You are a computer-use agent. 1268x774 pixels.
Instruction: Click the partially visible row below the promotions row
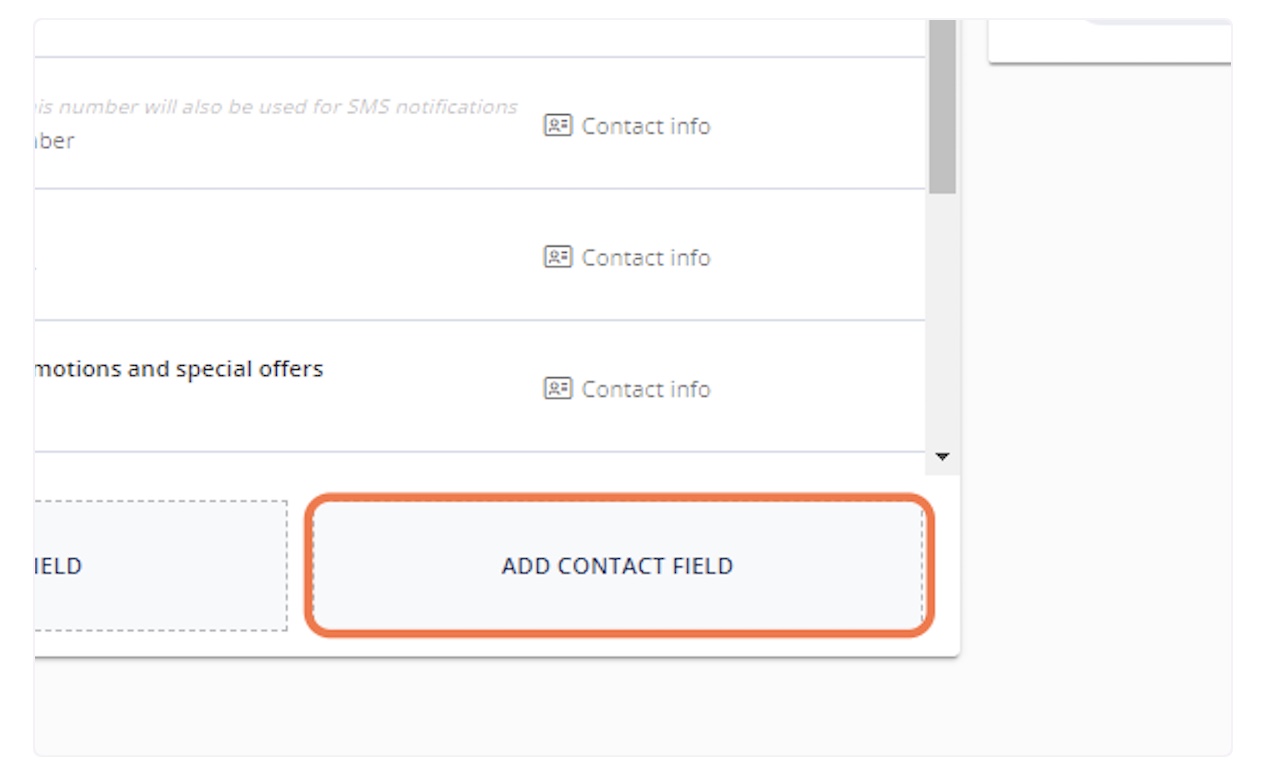coord(480,462)
